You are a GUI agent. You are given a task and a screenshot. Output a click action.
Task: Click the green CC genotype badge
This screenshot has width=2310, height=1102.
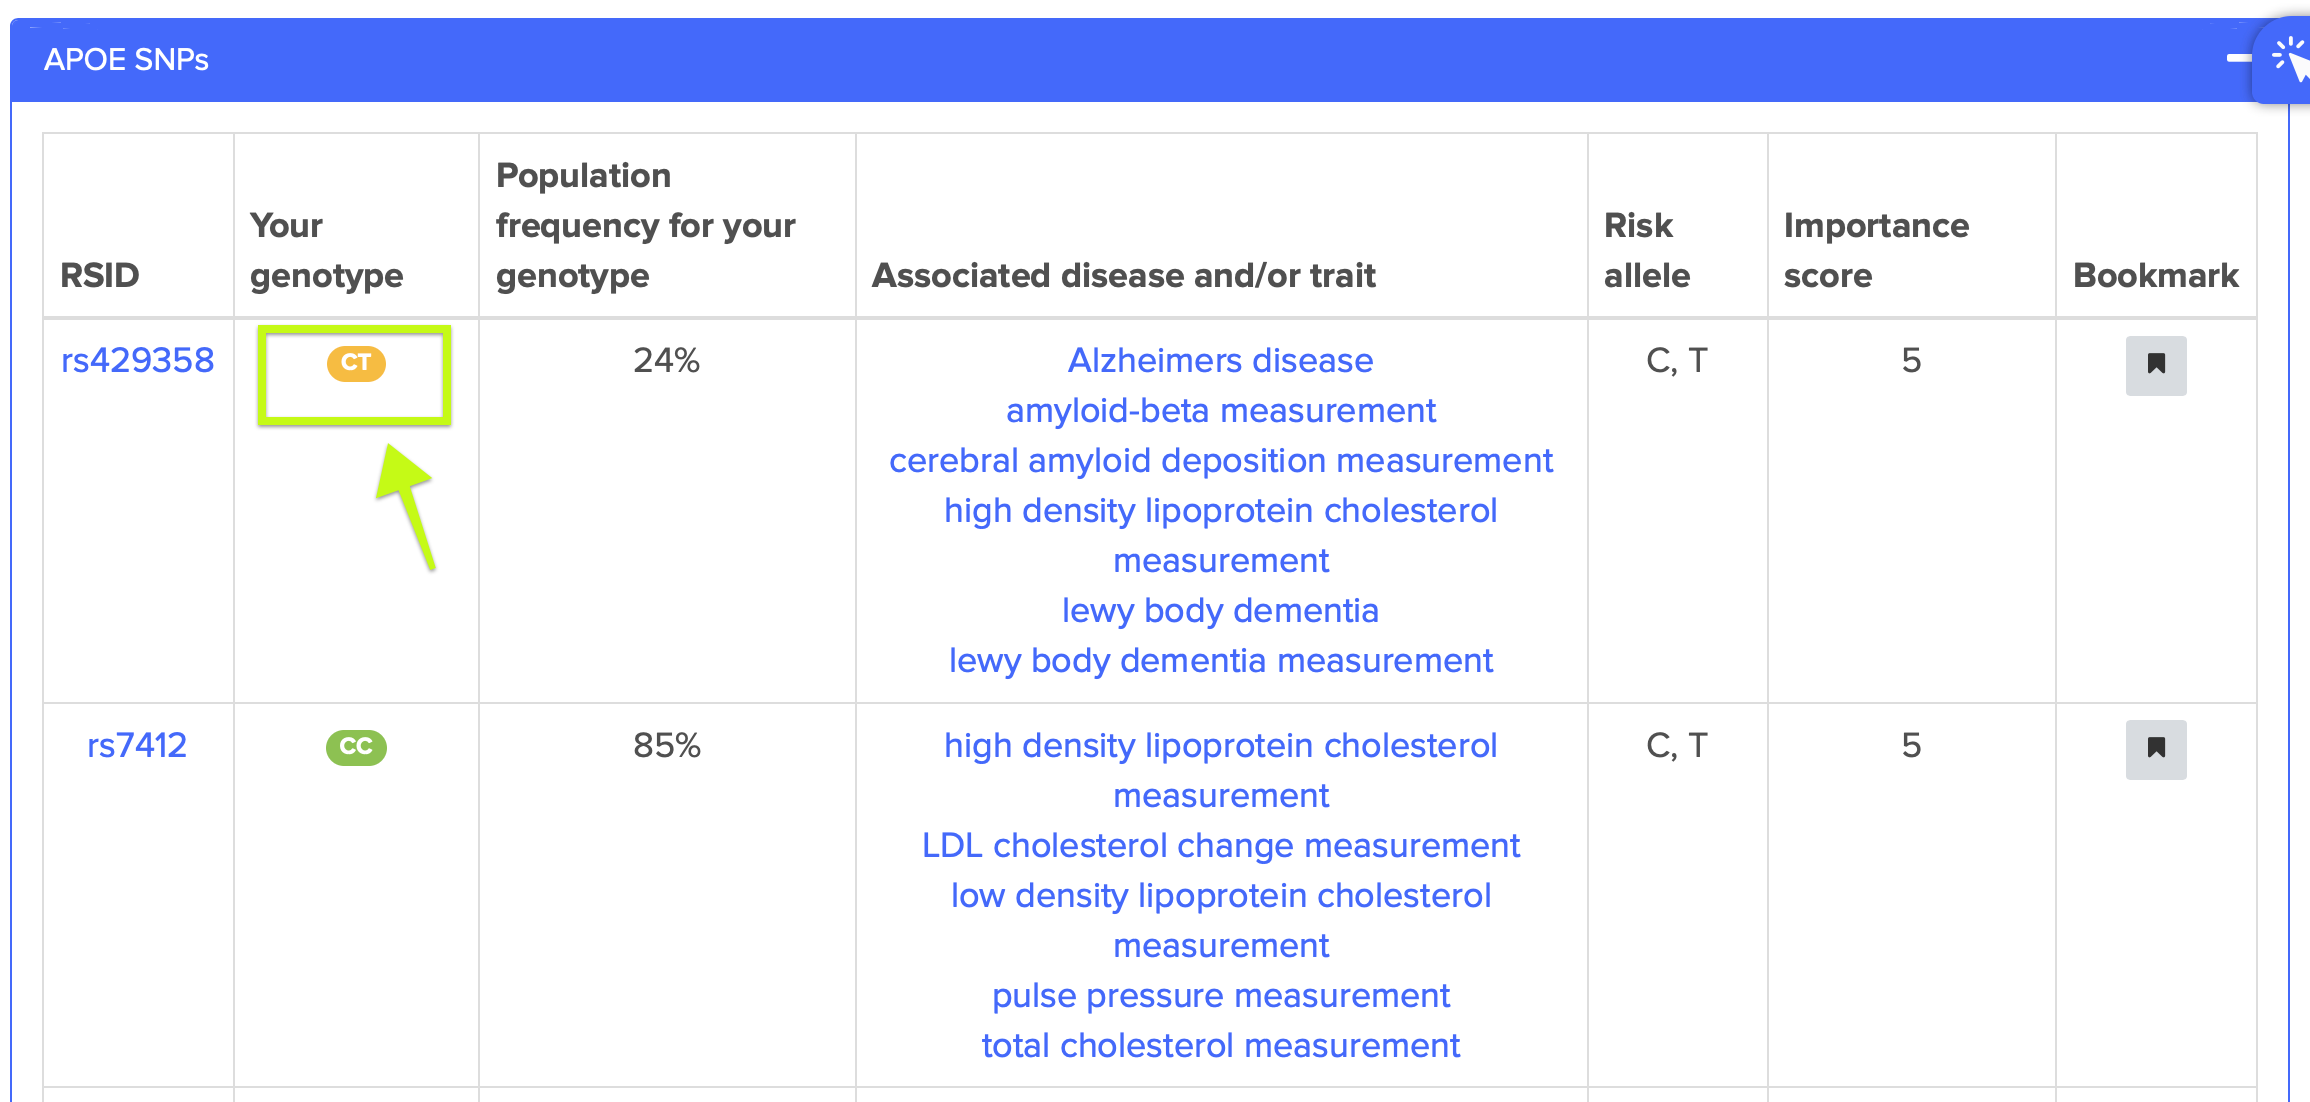point(356,747)
